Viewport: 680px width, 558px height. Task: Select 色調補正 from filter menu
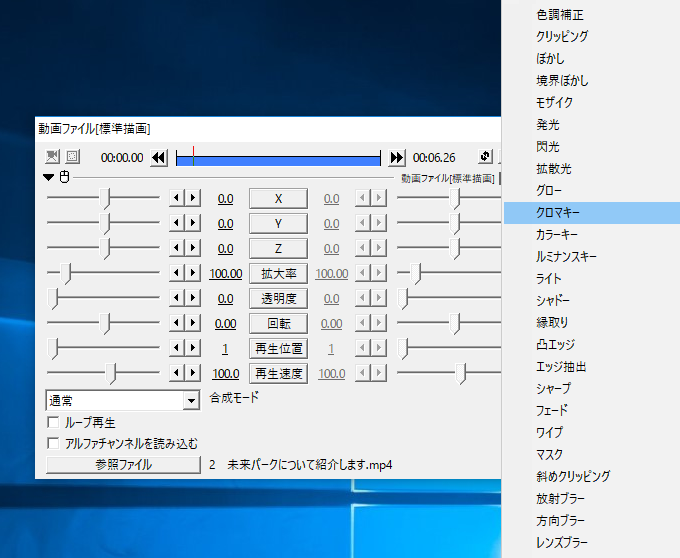[590, 15]
